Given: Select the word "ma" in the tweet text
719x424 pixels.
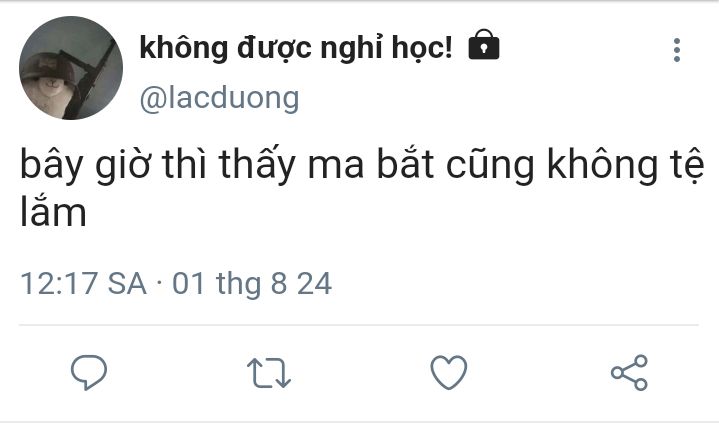Looking at the screenshot, I should pyautogui.click(x=336, y=167).
